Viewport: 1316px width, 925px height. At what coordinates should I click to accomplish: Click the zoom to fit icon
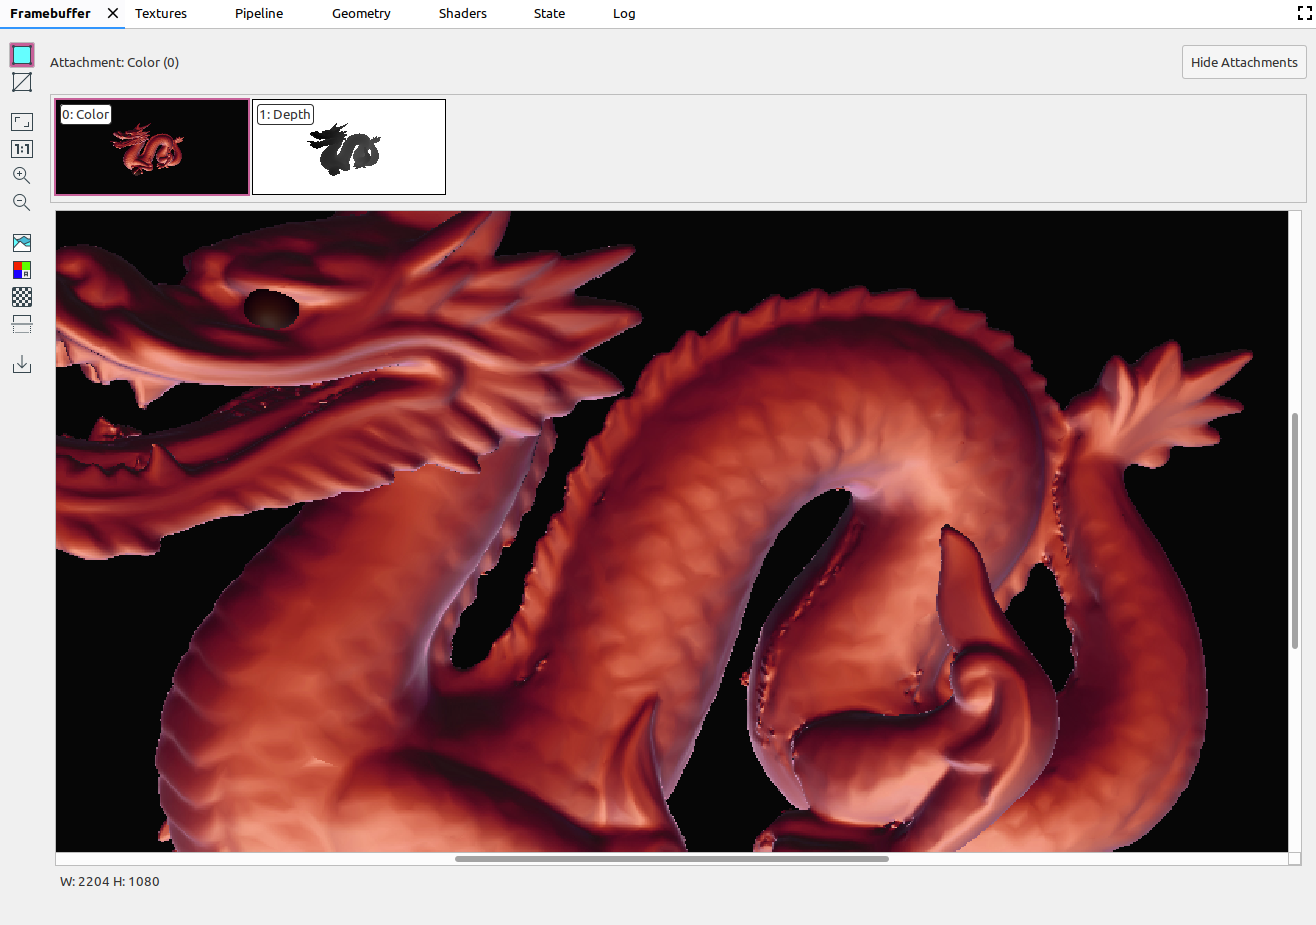tap(22, 122)
